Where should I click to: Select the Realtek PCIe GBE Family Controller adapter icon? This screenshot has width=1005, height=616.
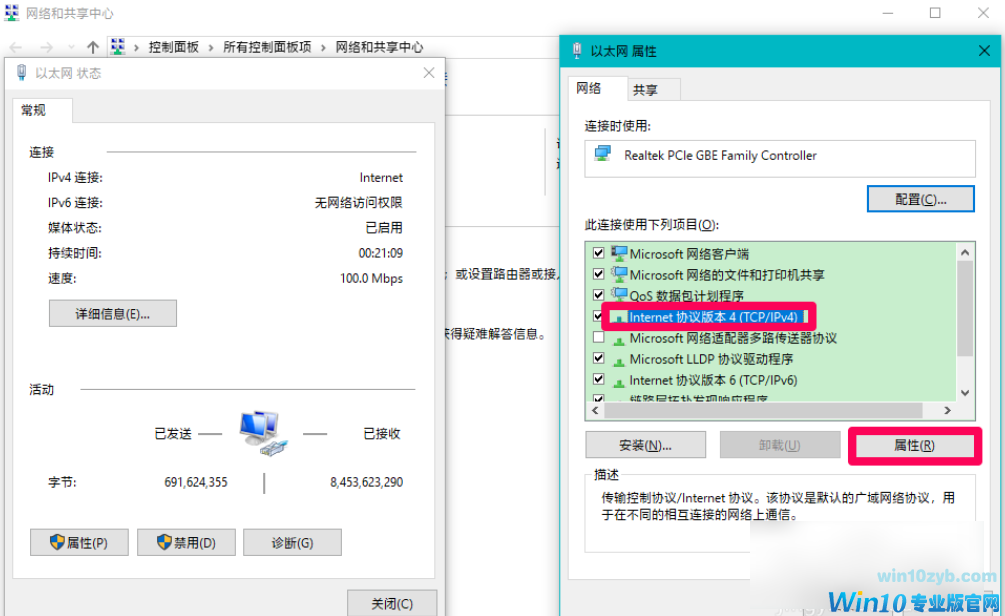click(601, 156)
